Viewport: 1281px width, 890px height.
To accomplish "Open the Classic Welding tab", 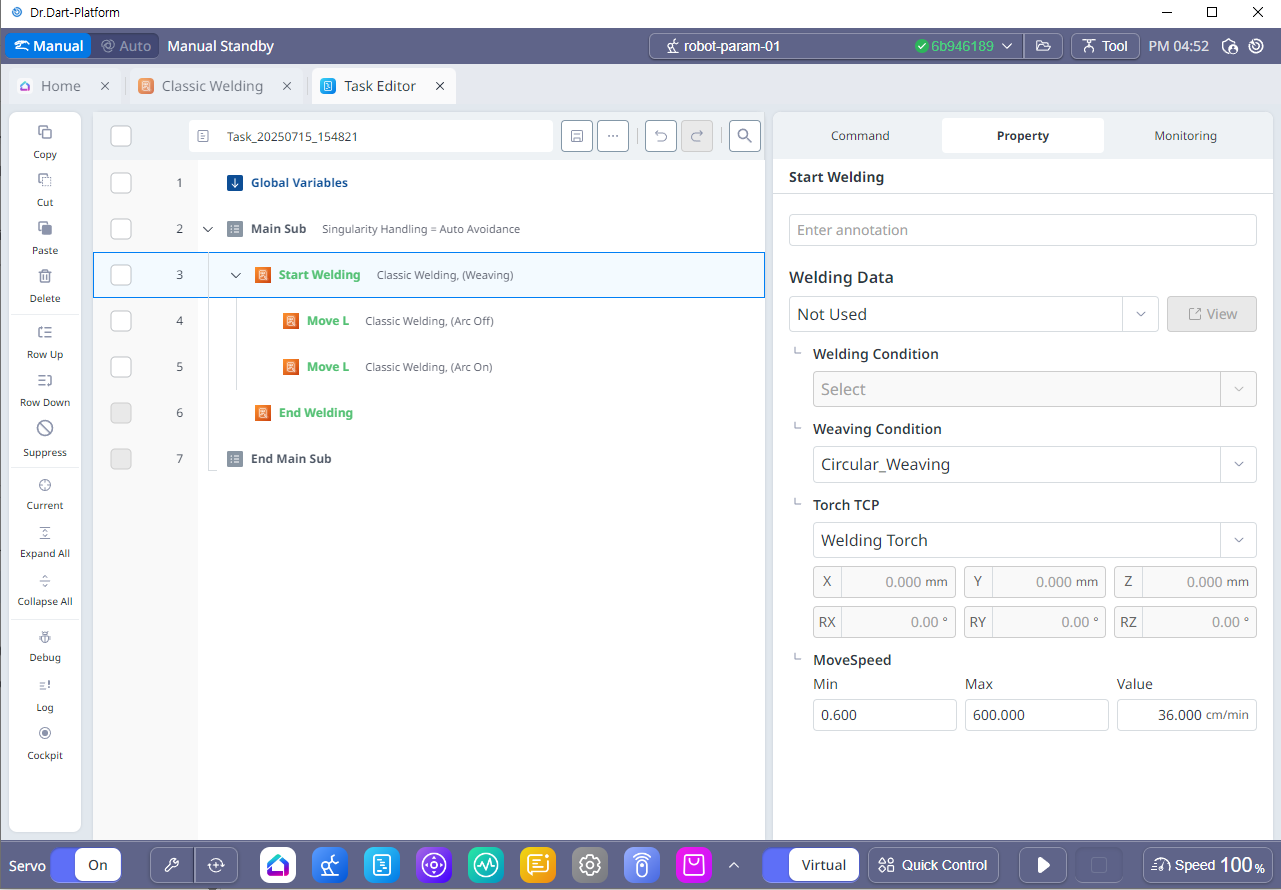I will (x=212, y=86).
